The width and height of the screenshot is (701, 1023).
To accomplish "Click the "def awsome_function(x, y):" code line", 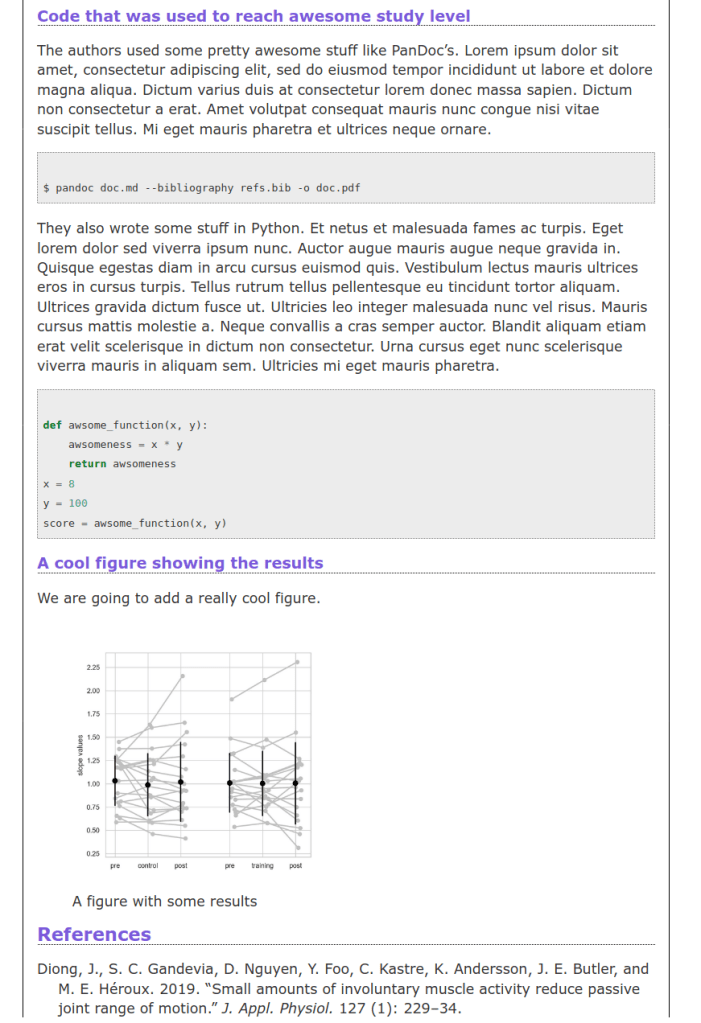I will pos(125,425).
